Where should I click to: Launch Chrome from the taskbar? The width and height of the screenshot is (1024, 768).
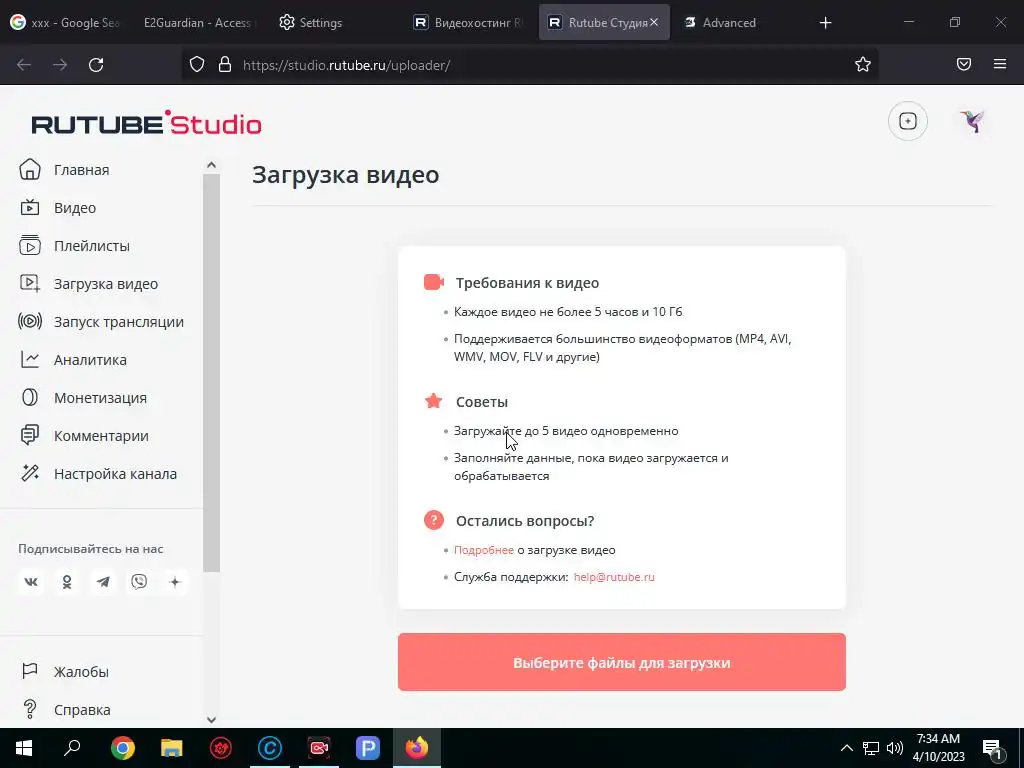[x=123, y=748]
